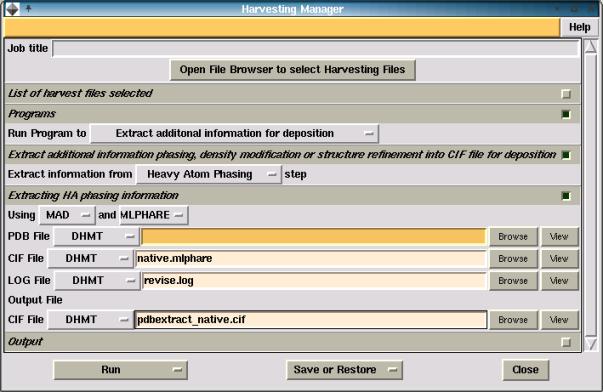Click the revise.log file field
The width and height of the screenshot is (603, 392).
(314, 280)
